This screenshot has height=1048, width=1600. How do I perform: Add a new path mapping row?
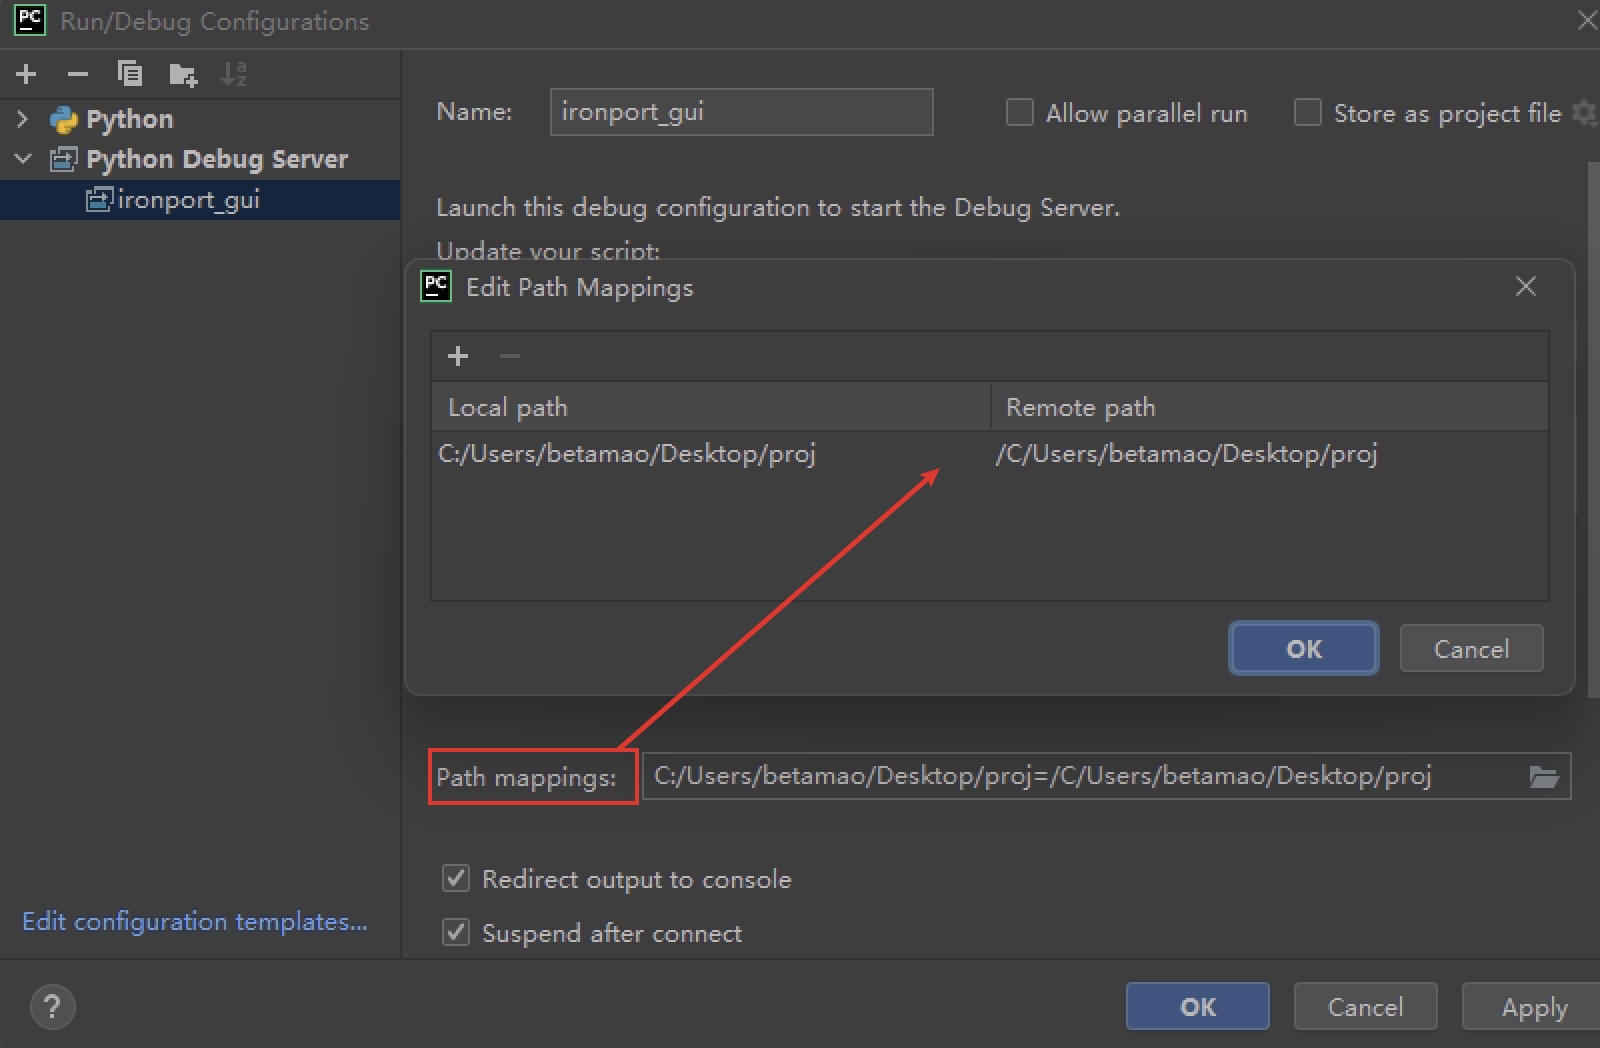(x=458, y=356)
